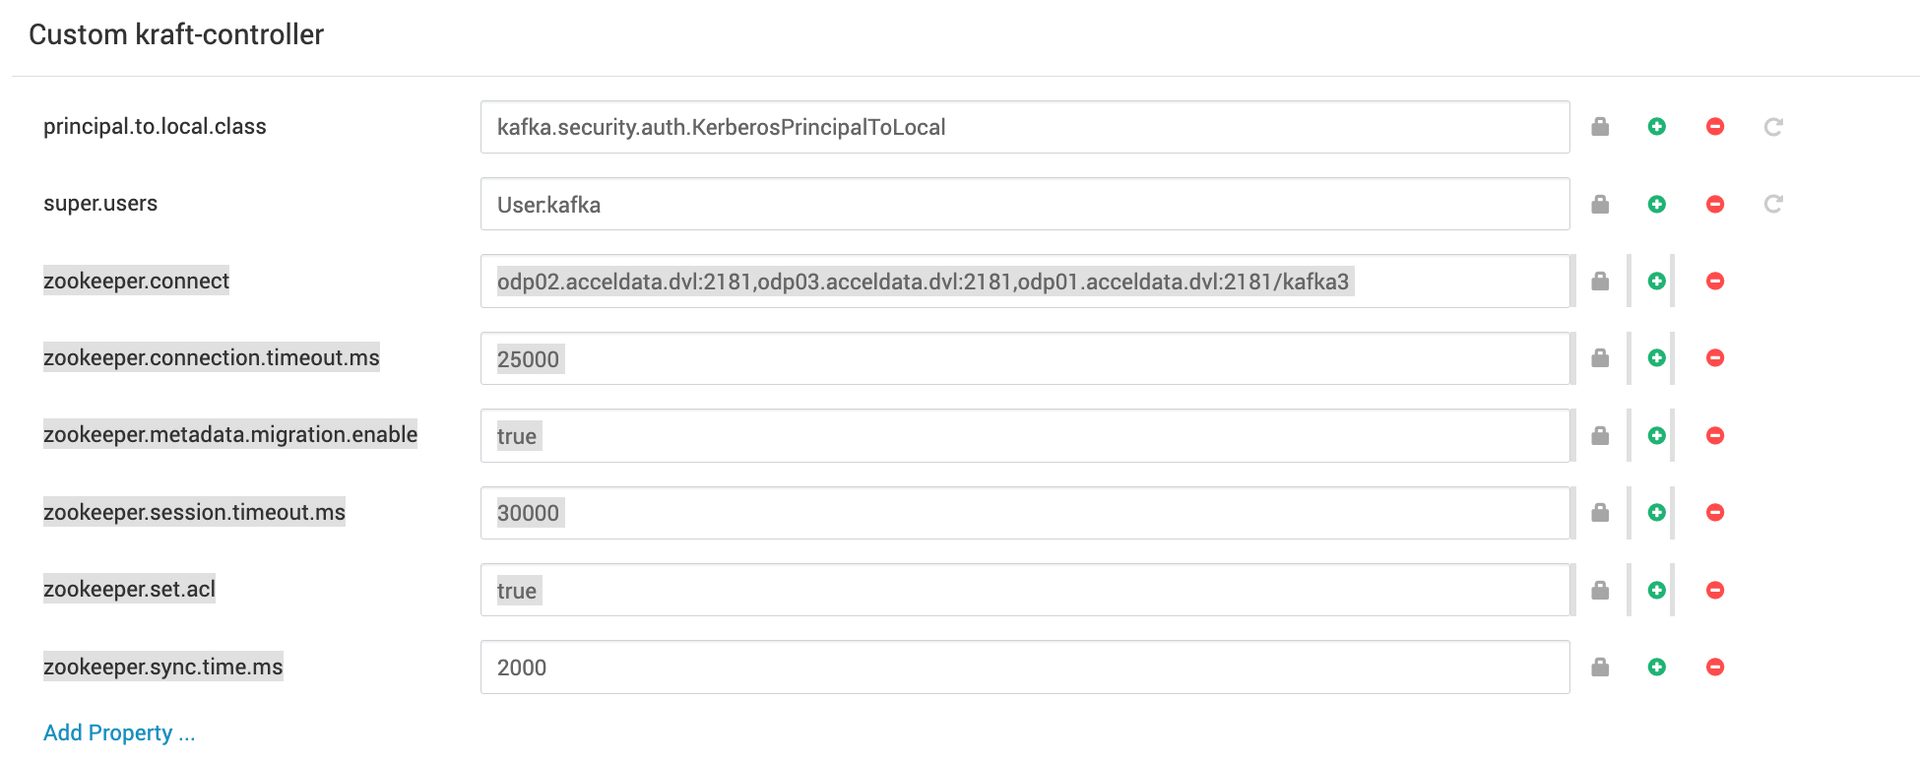
Task: Click green plus for zookeeper.metadata.migration.enable
Action: 1657,436
